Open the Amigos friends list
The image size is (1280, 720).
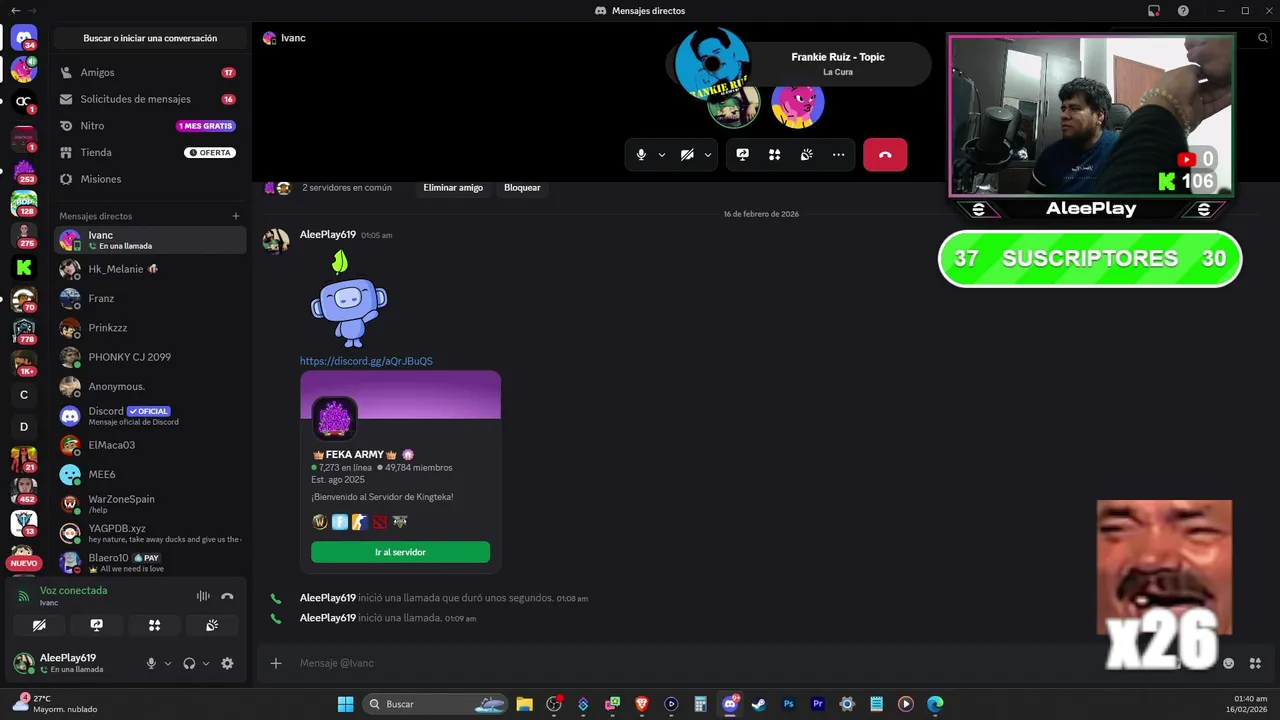(x=150, y=73)
